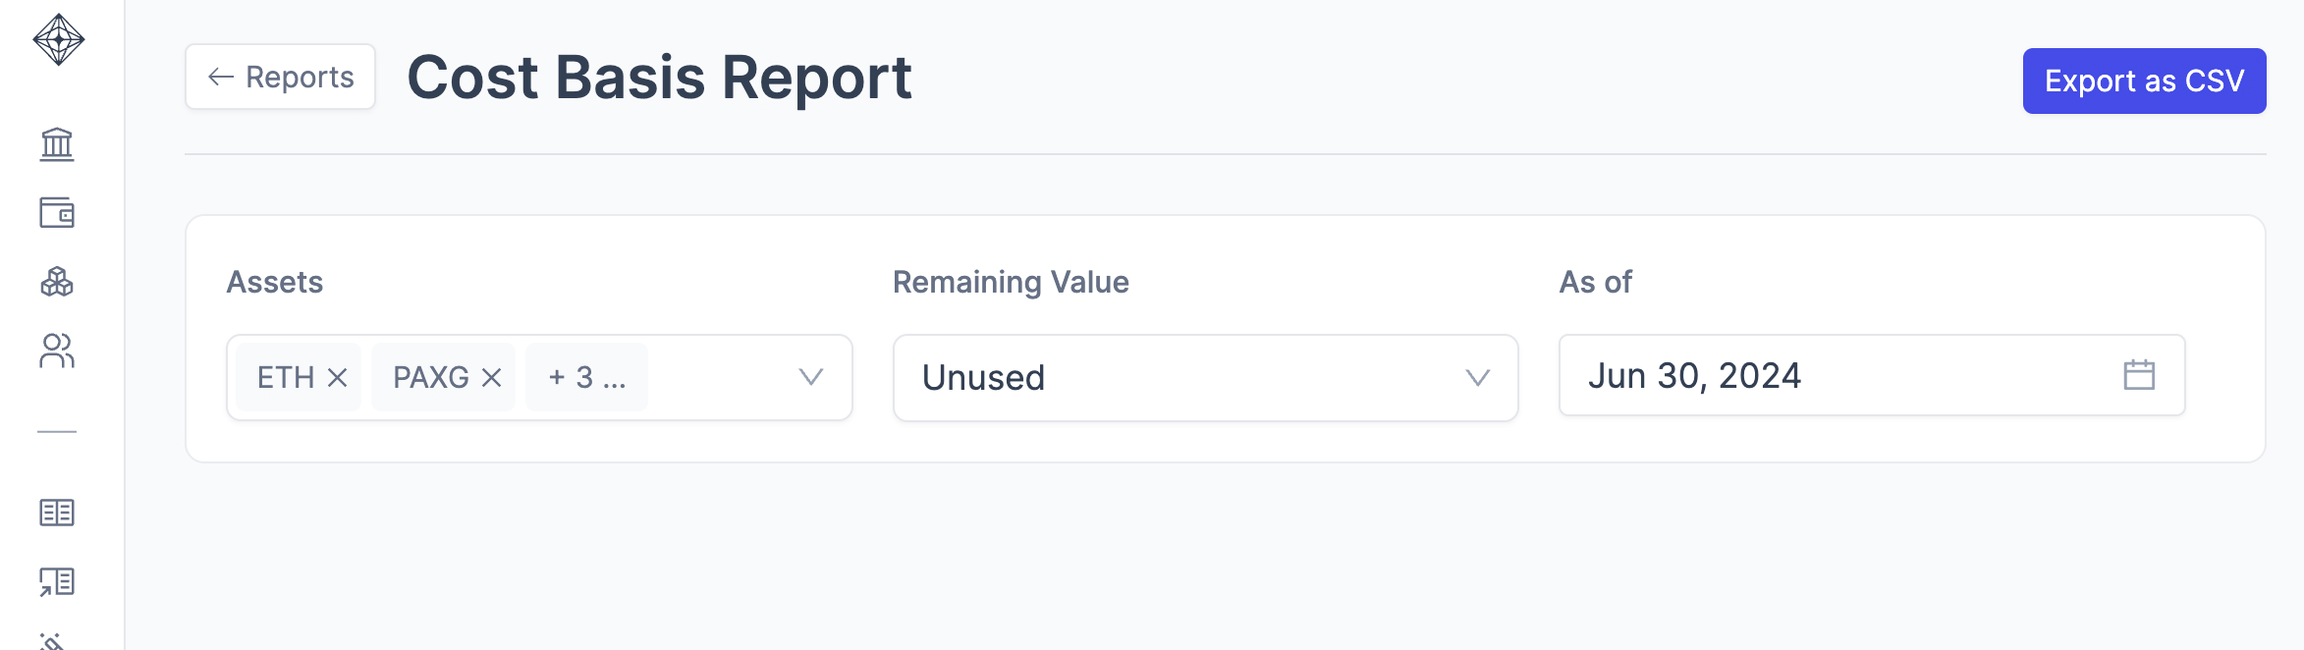The image size is (2304, 650).
Task: Open the bank building sidebar icon
Action: pos(57,144)
